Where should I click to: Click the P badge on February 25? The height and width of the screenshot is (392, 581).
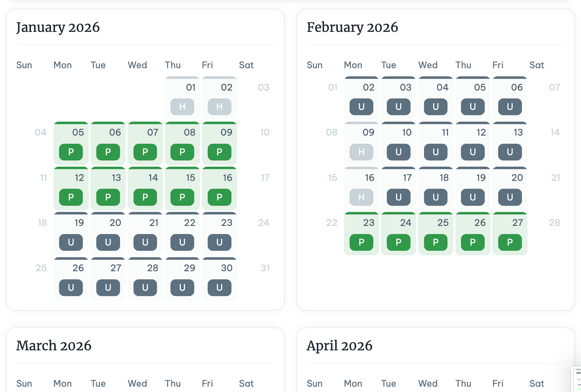(x=435, y=242)
